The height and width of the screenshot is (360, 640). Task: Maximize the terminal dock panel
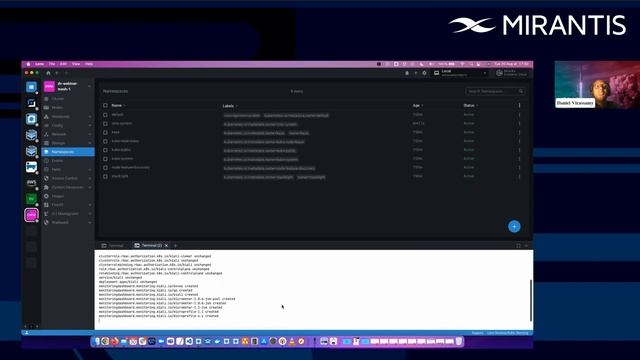pos(518,246)
